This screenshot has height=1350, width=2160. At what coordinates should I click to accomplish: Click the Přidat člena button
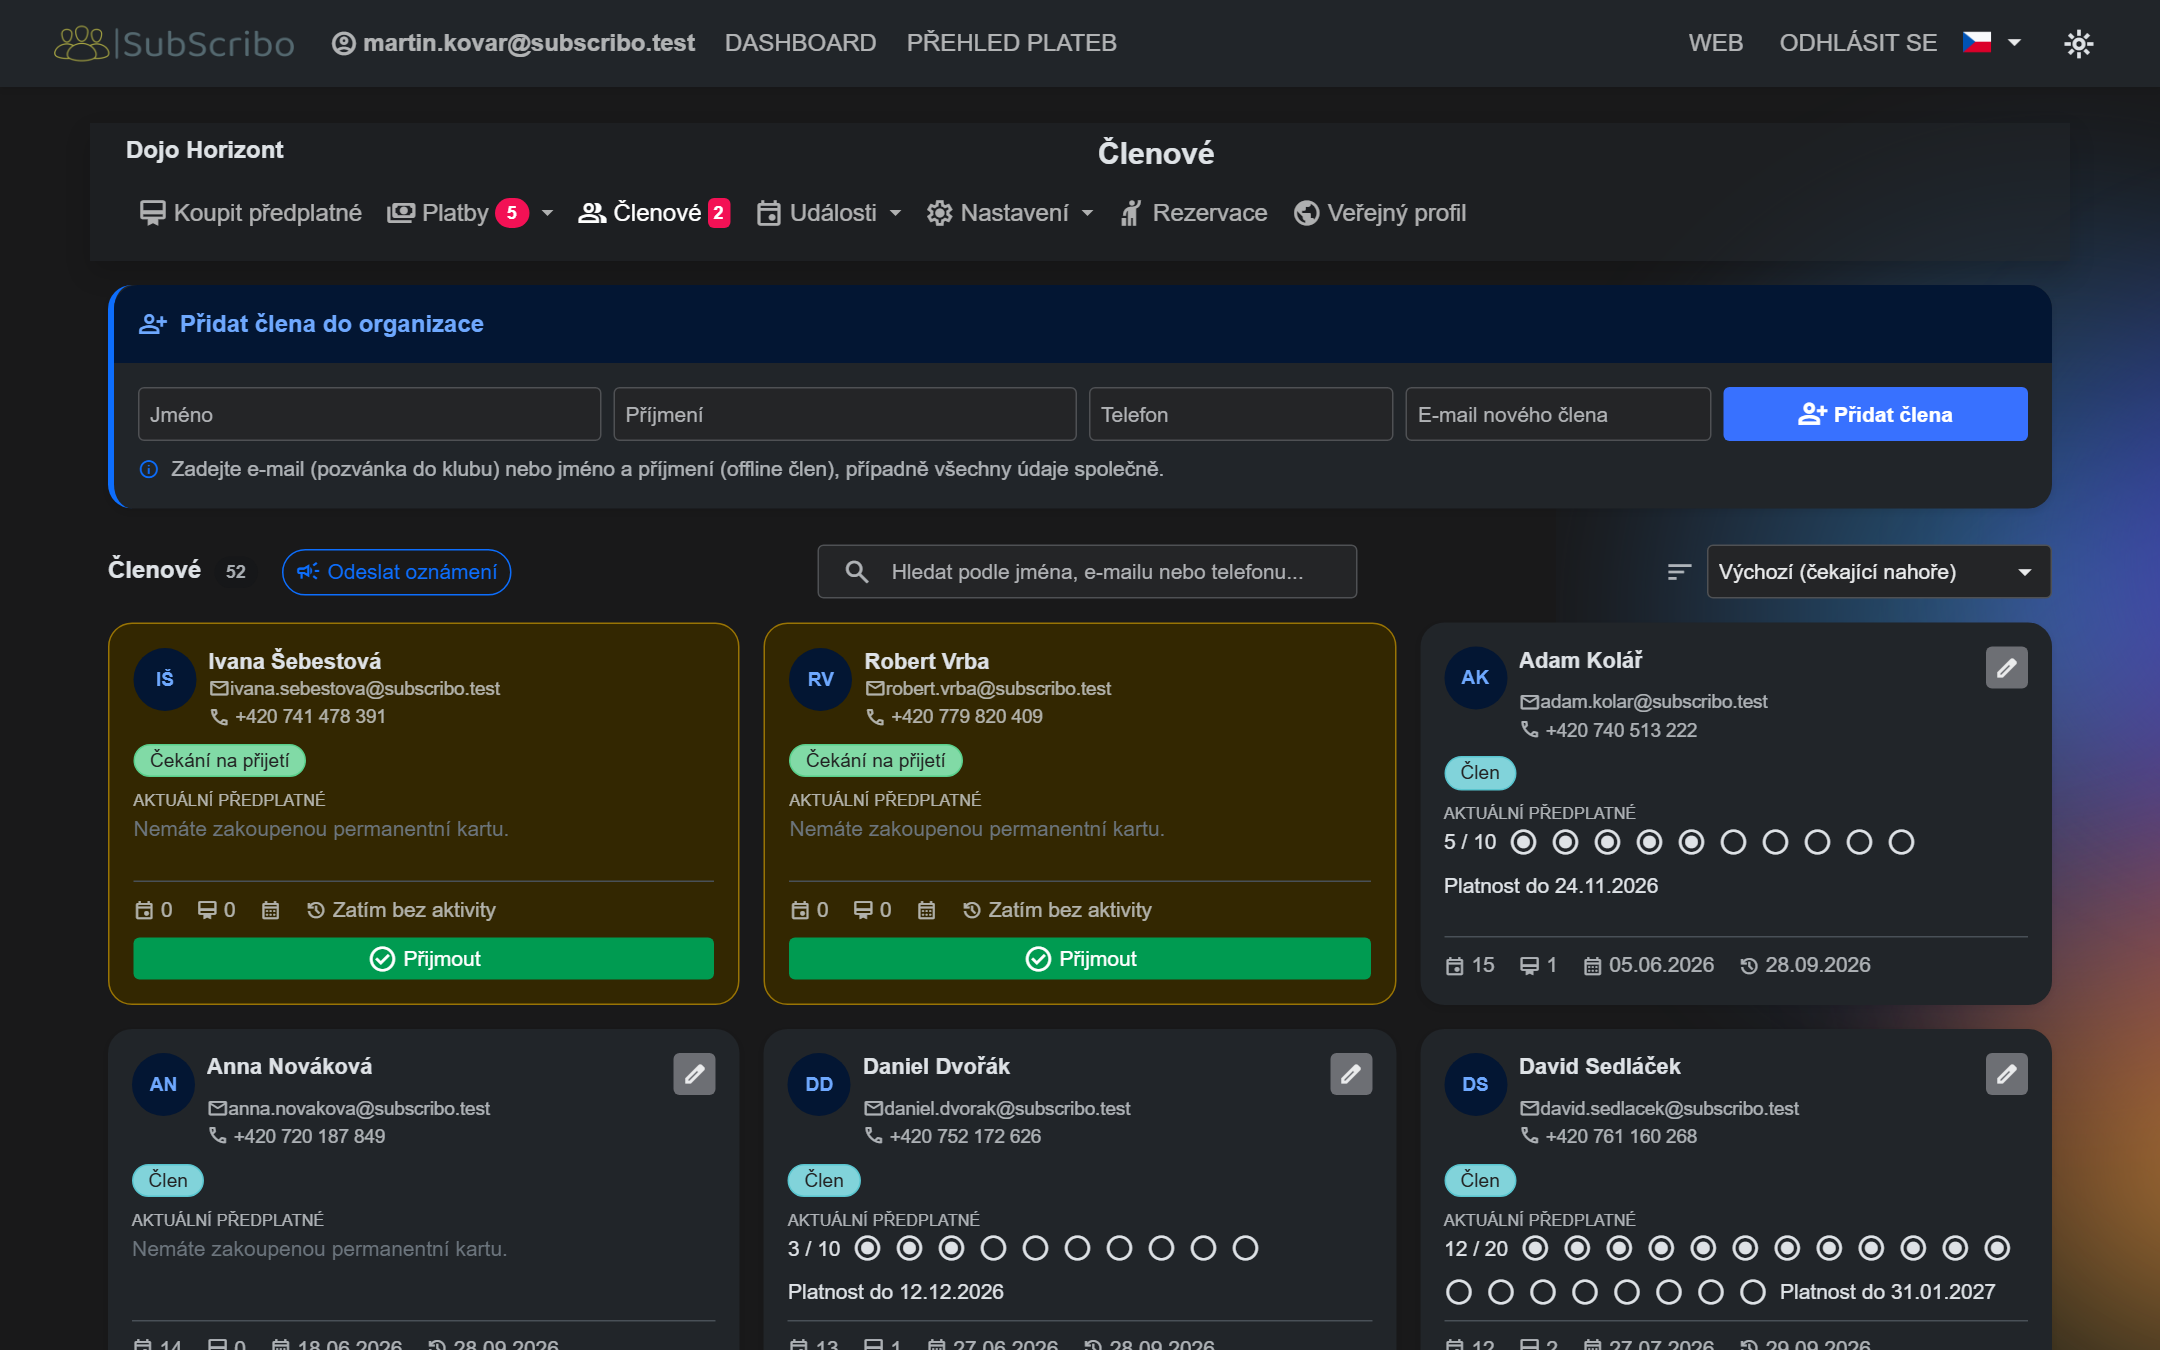(x=1875, y=414)
